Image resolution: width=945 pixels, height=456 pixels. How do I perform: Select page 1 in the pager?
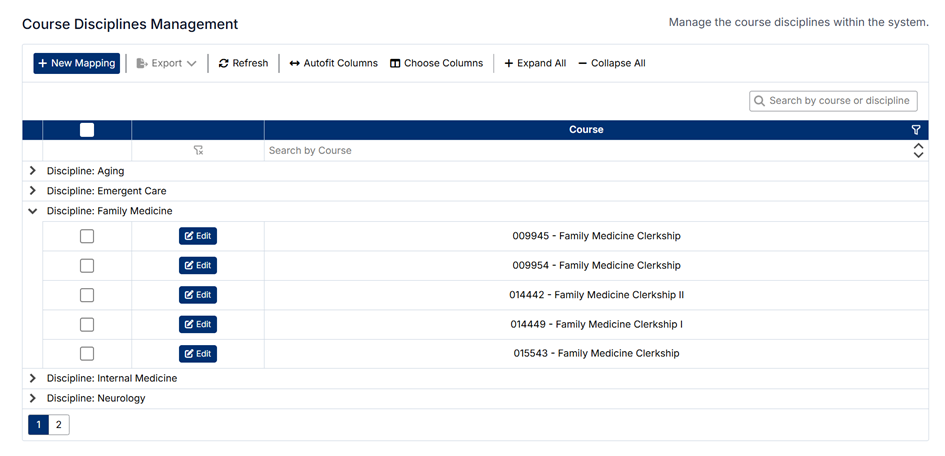tap(38, 425)
